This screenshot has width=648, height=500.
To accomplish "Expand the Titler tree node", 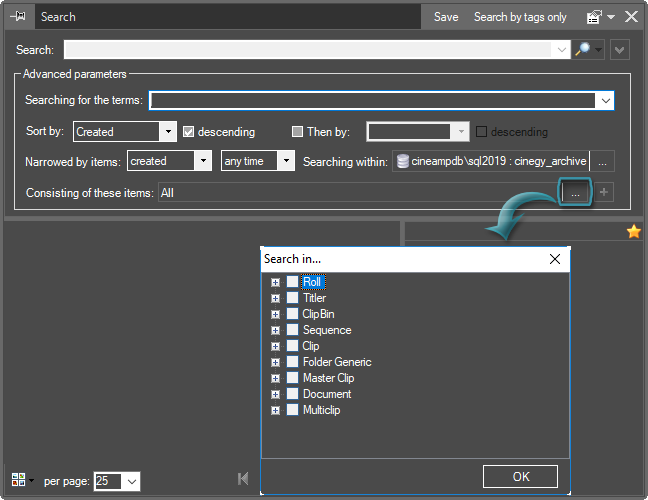I will click(x=275, y=298).
